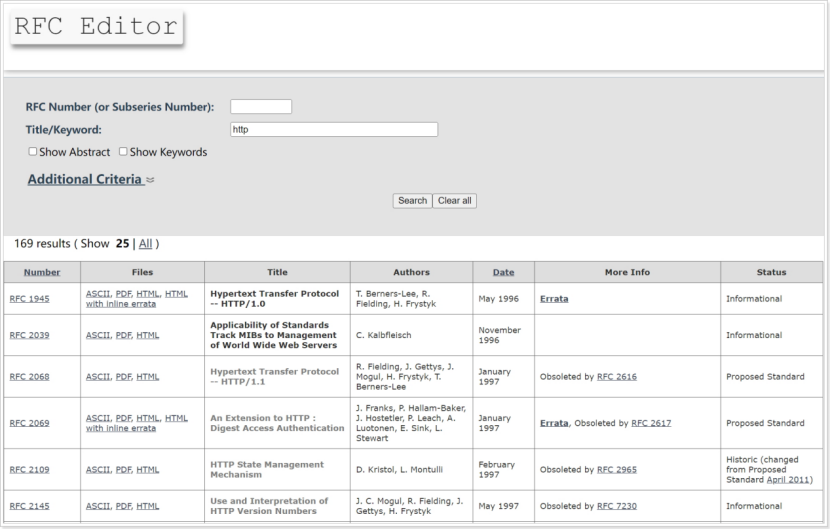Screen dimensions: 830x530
Task: Select title HTTP State Management Mechanism
Action: (x=267, y=470)
